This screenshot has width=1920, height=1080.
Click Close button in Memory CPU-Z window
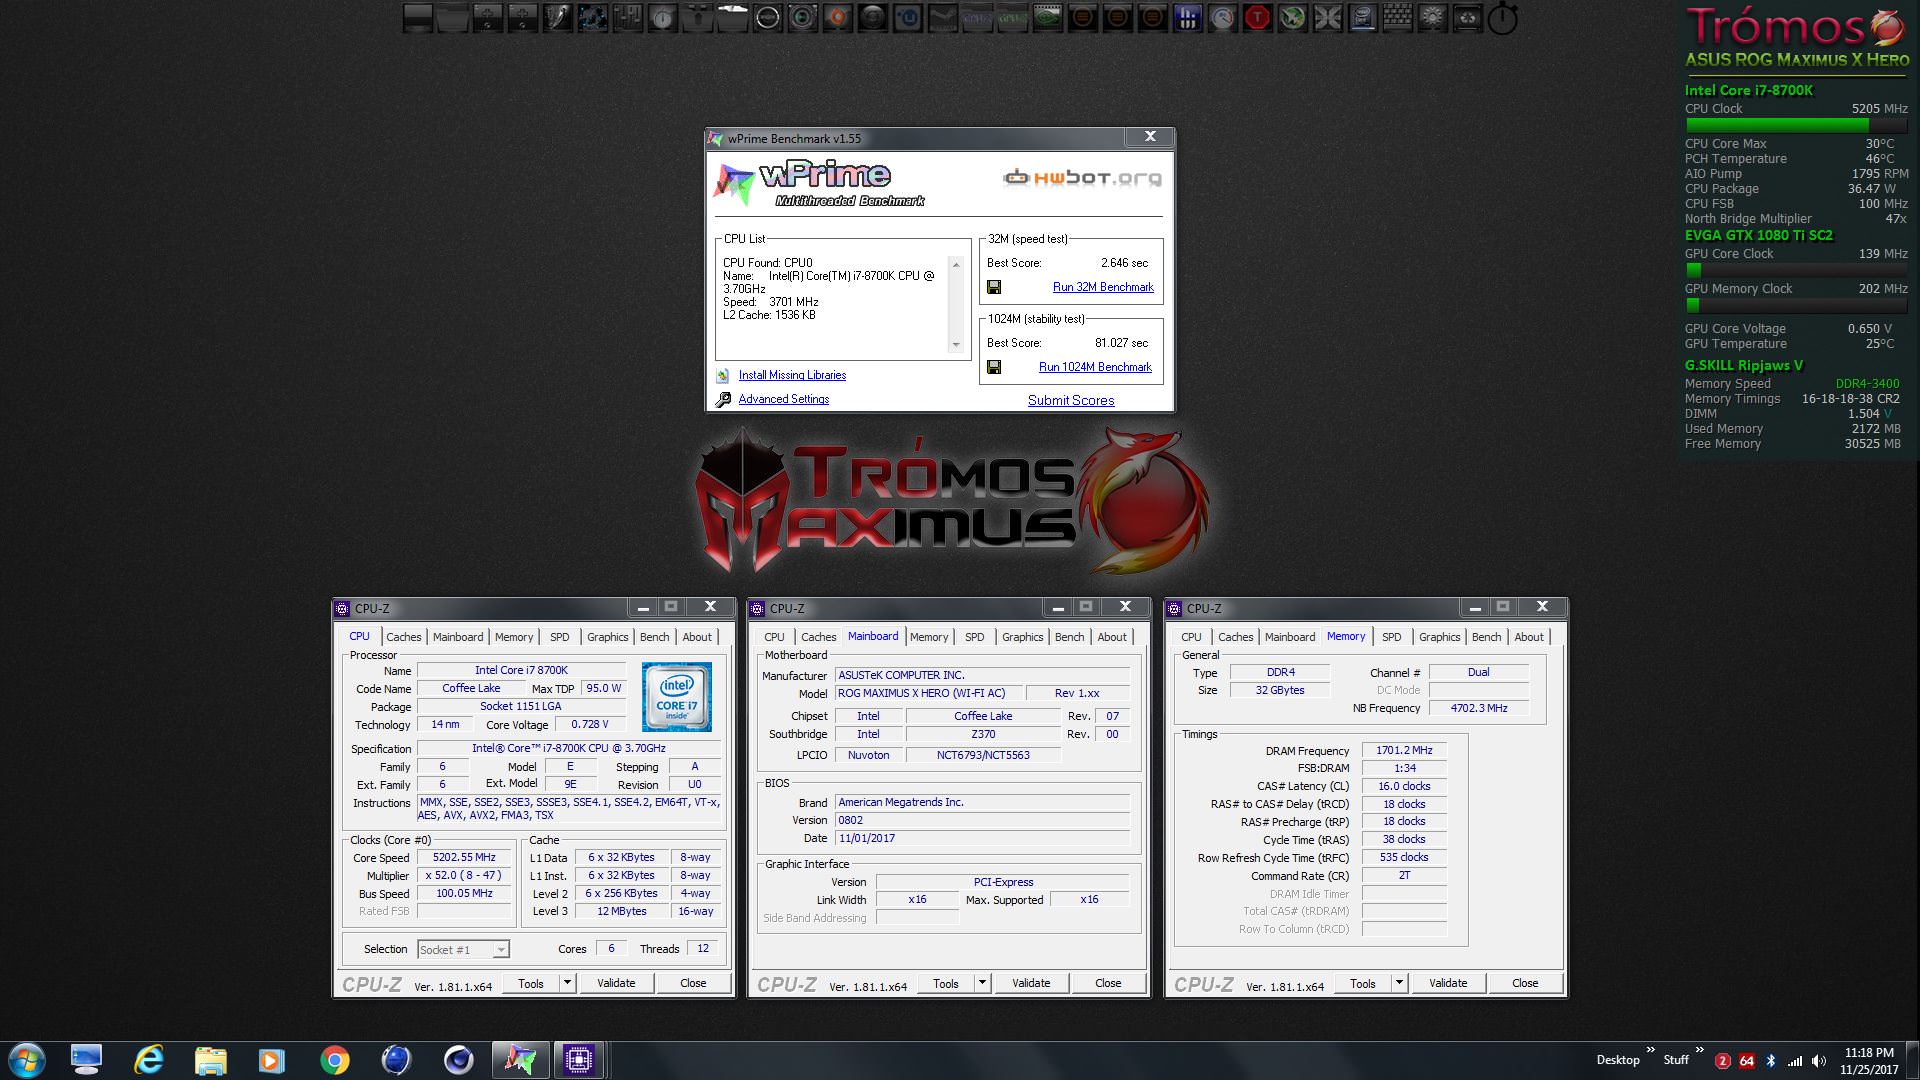tap(1525, 983)
